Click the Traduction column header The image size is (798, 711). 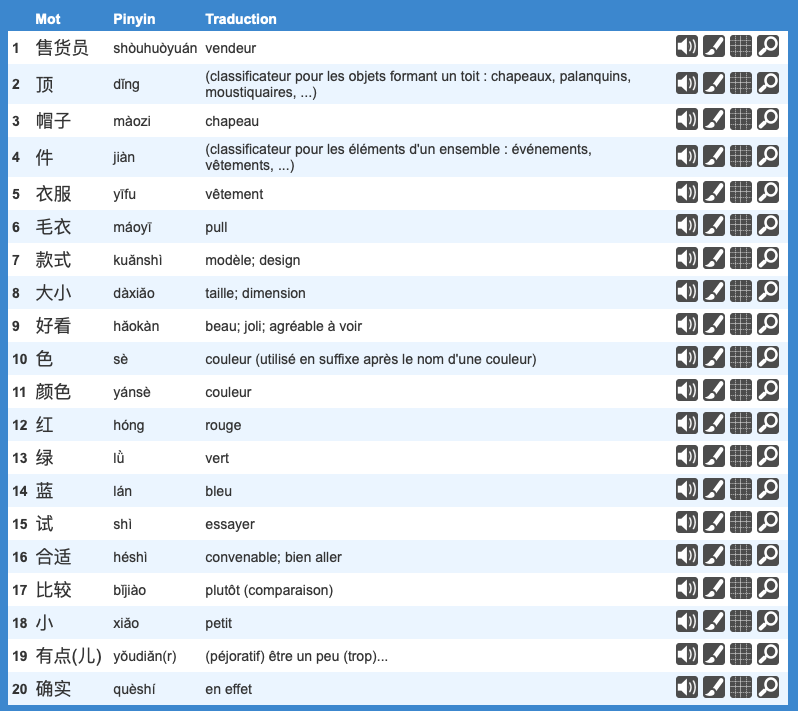(241, 19)
